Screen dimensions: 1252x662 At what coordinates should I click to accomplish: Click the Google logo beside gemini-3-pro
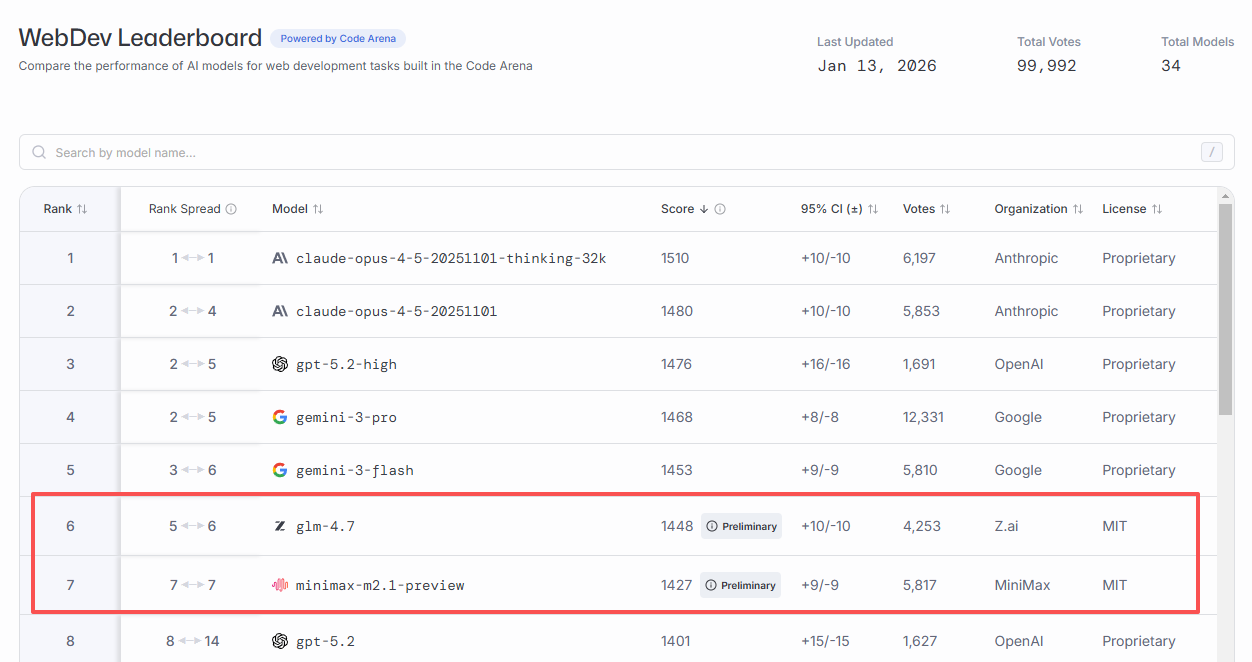tap(280, 417)
